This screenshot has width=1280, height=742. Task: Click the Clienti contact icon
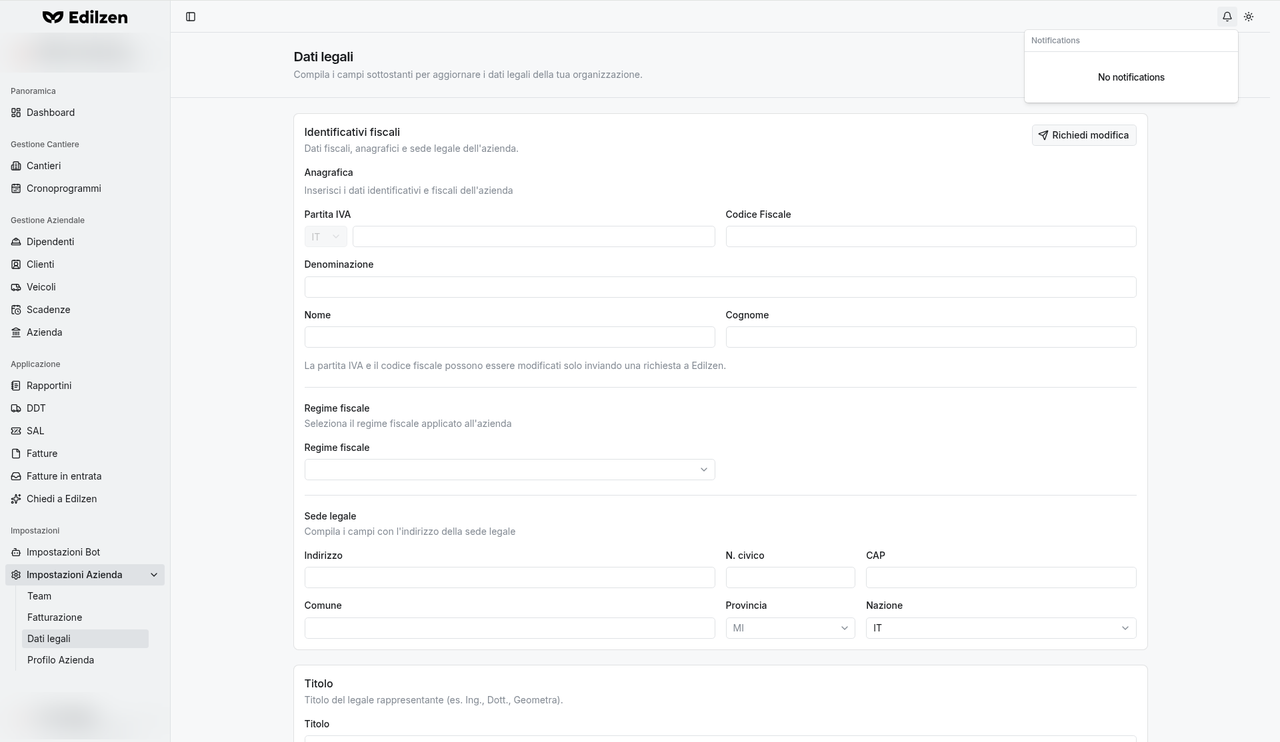[x=16, y=265]
